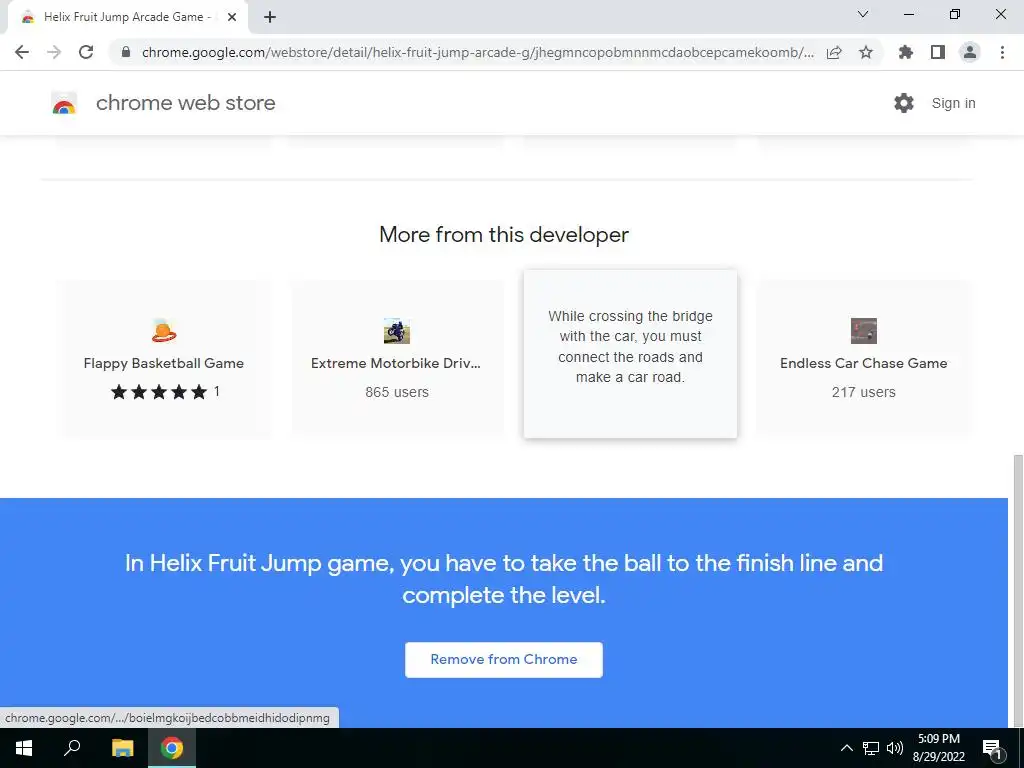The width and height of the screenshot is (1024, 768).
Task: Click the address bar URL
Action: point(477,52)
